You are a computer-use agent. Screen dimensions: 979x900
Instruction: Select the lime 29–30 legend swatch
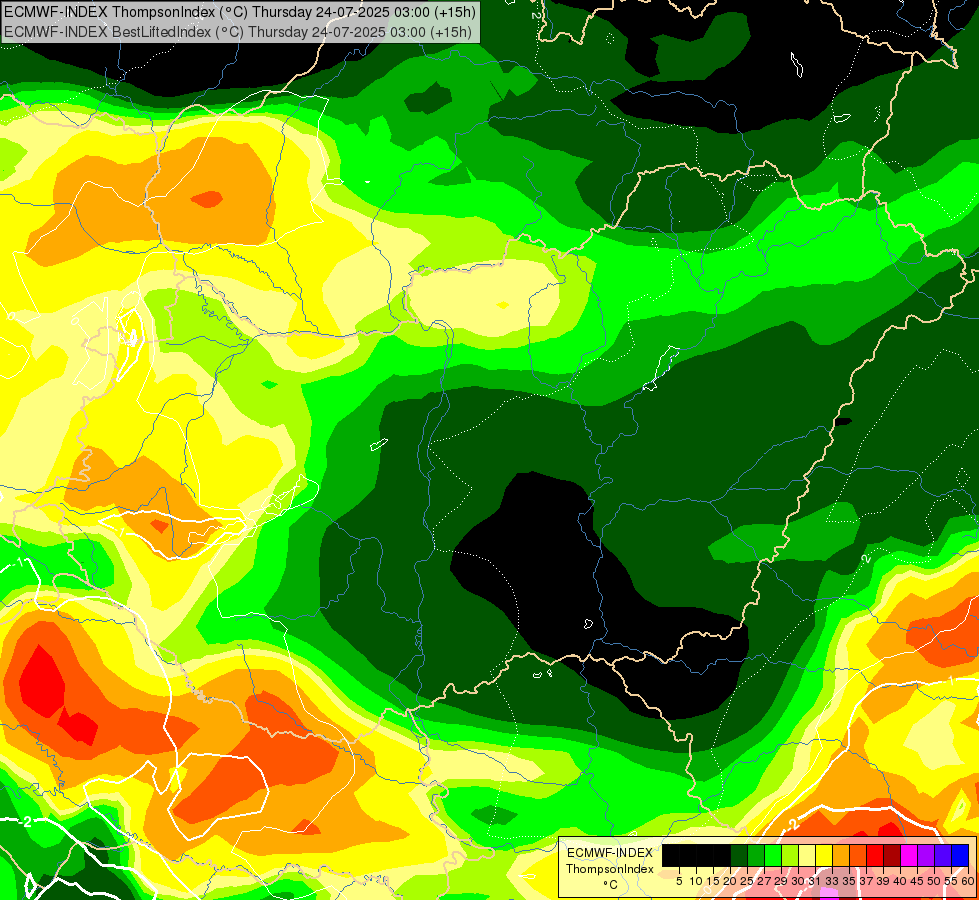pyautogui.click(x=790, y=855)
